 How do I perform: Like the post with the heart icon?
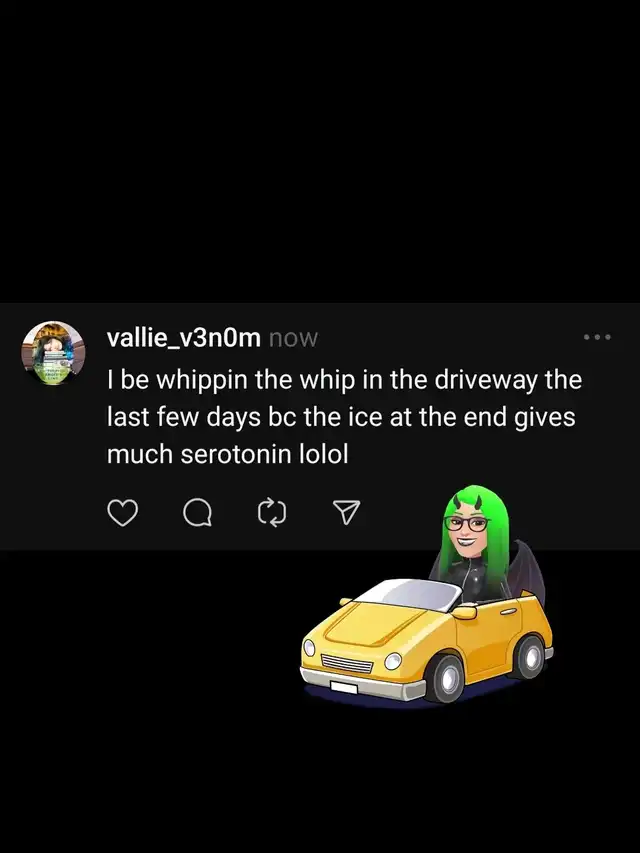pos(122,513)
